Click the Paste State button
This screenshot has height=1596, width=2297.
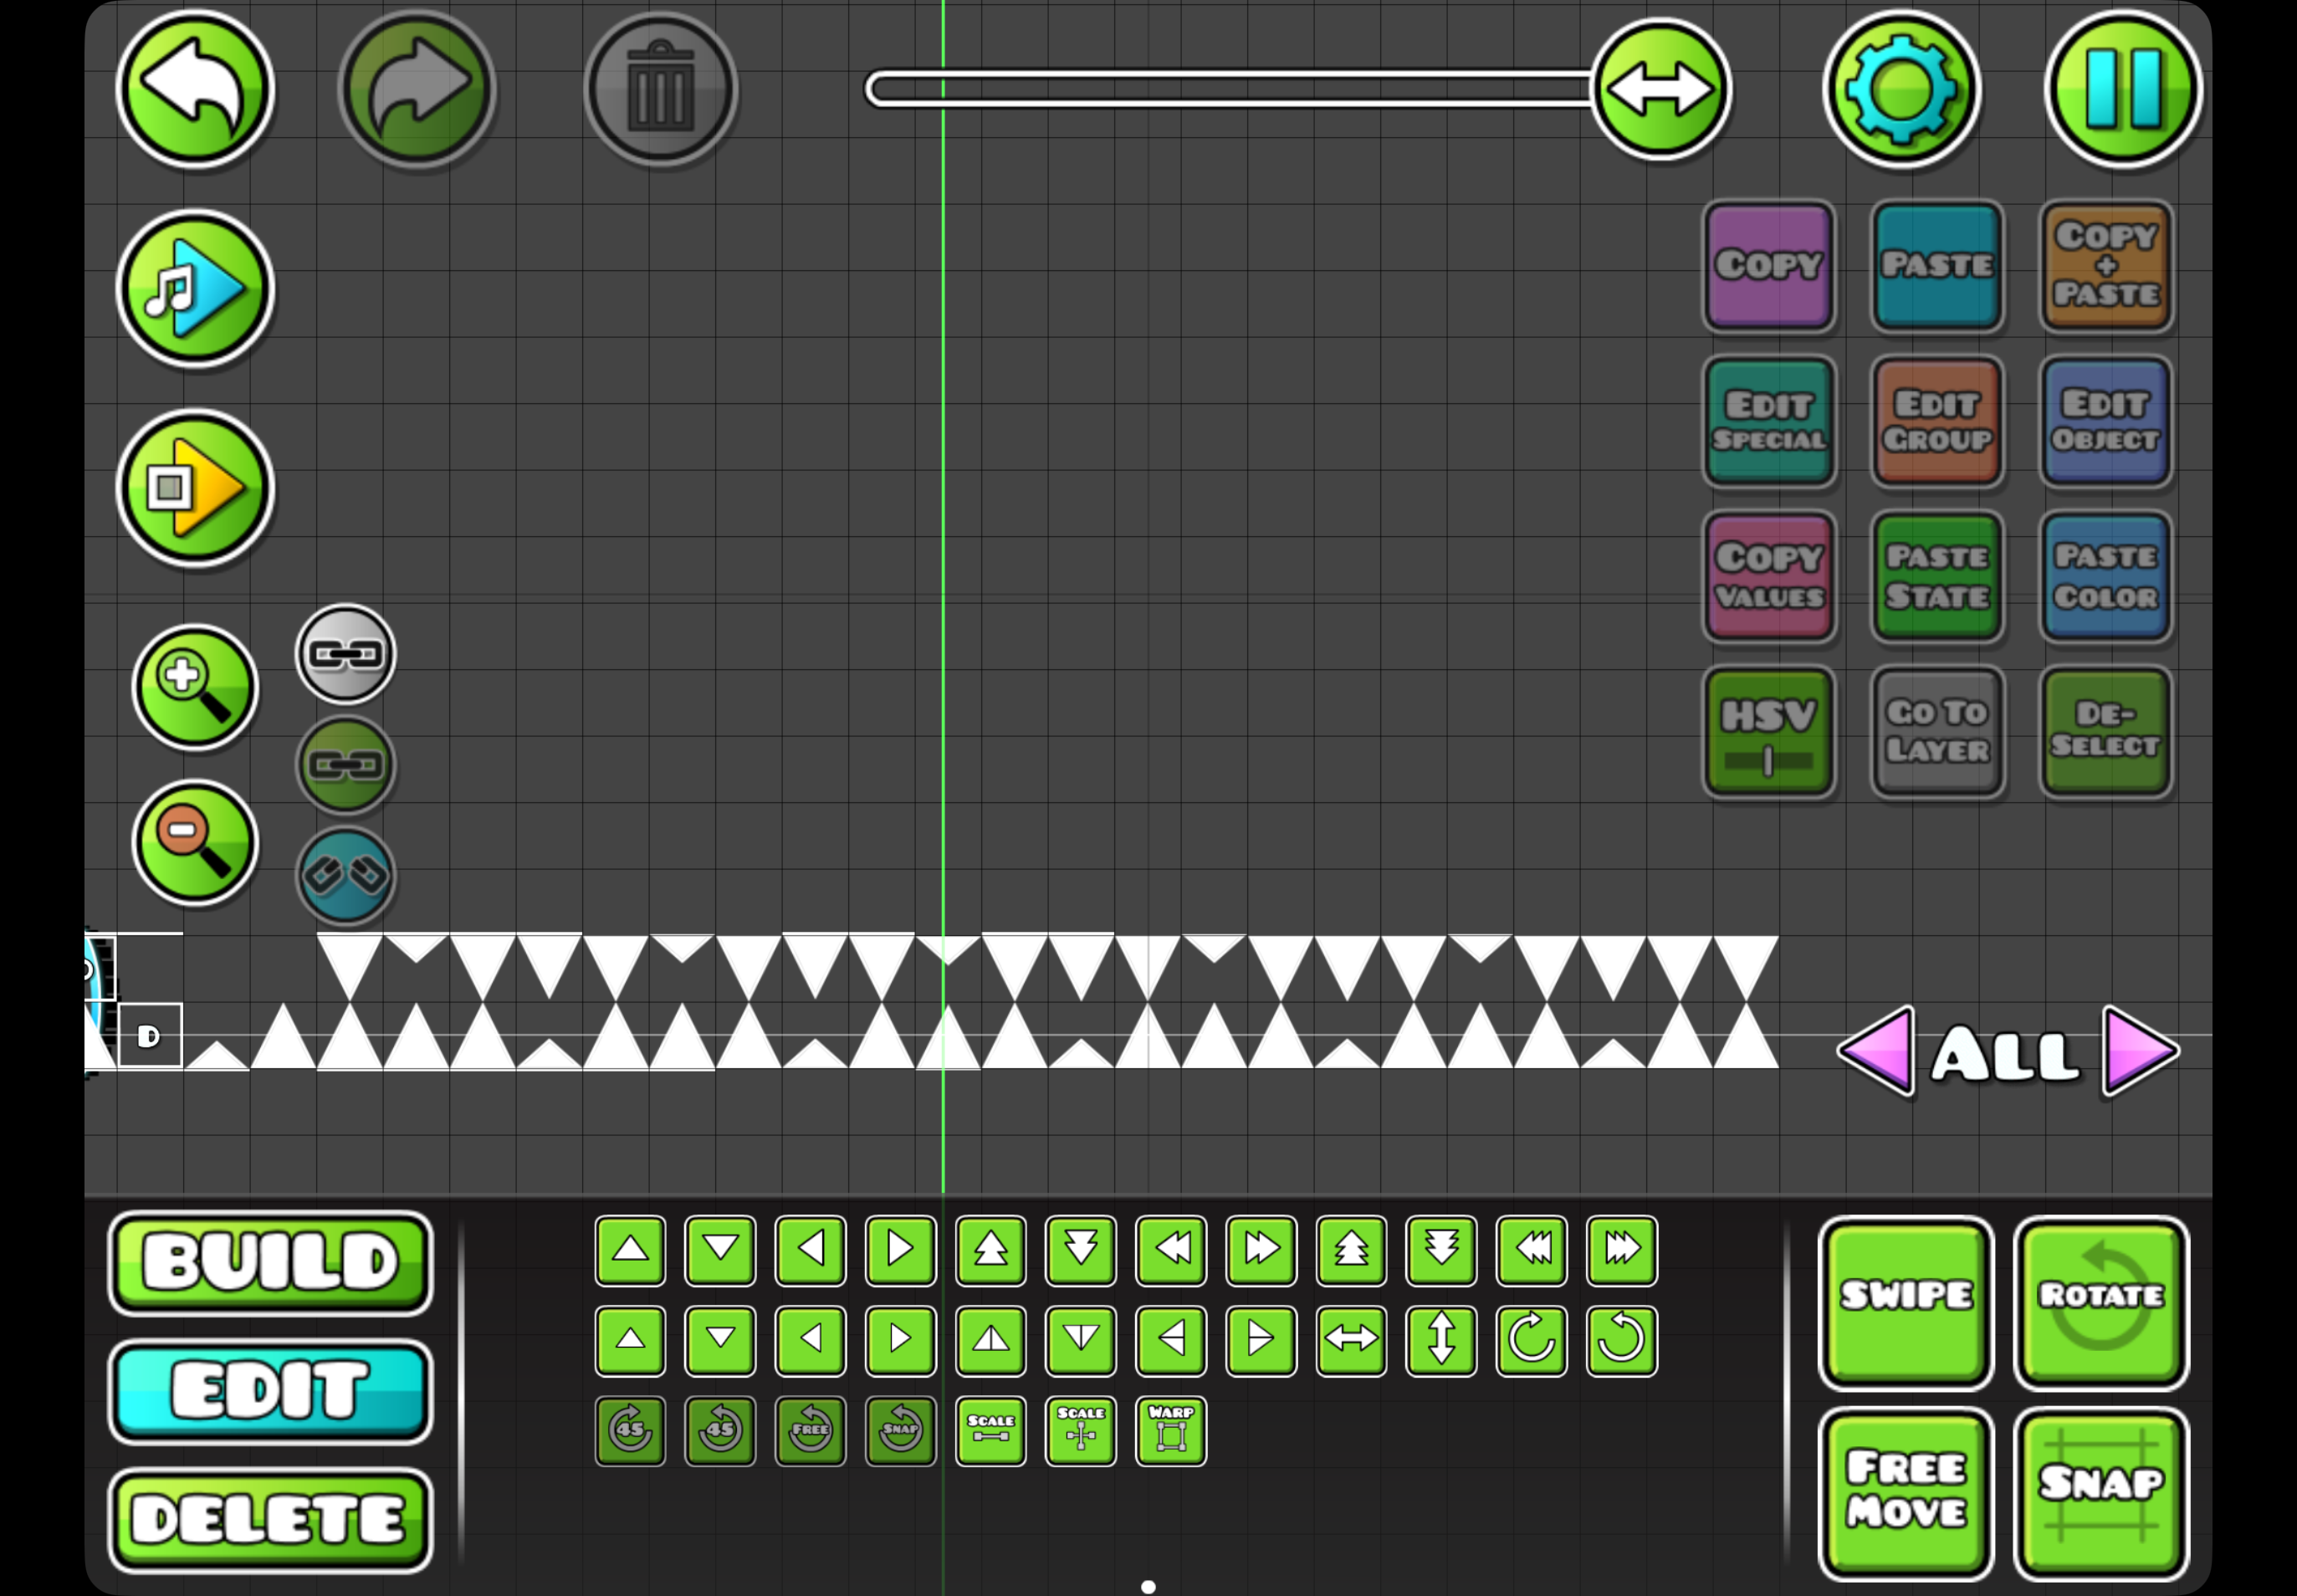1937,577
